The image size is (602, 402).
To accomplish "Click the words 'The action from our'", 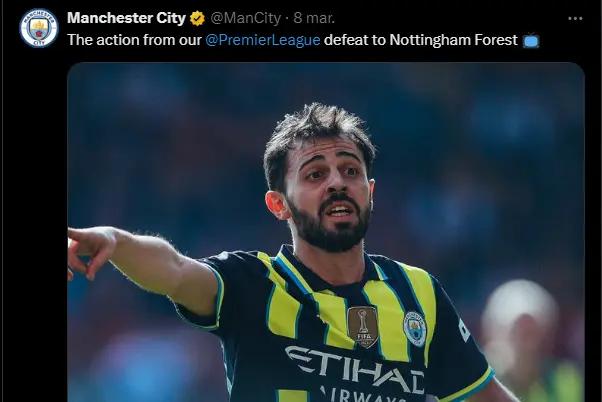I will (134, 40).
